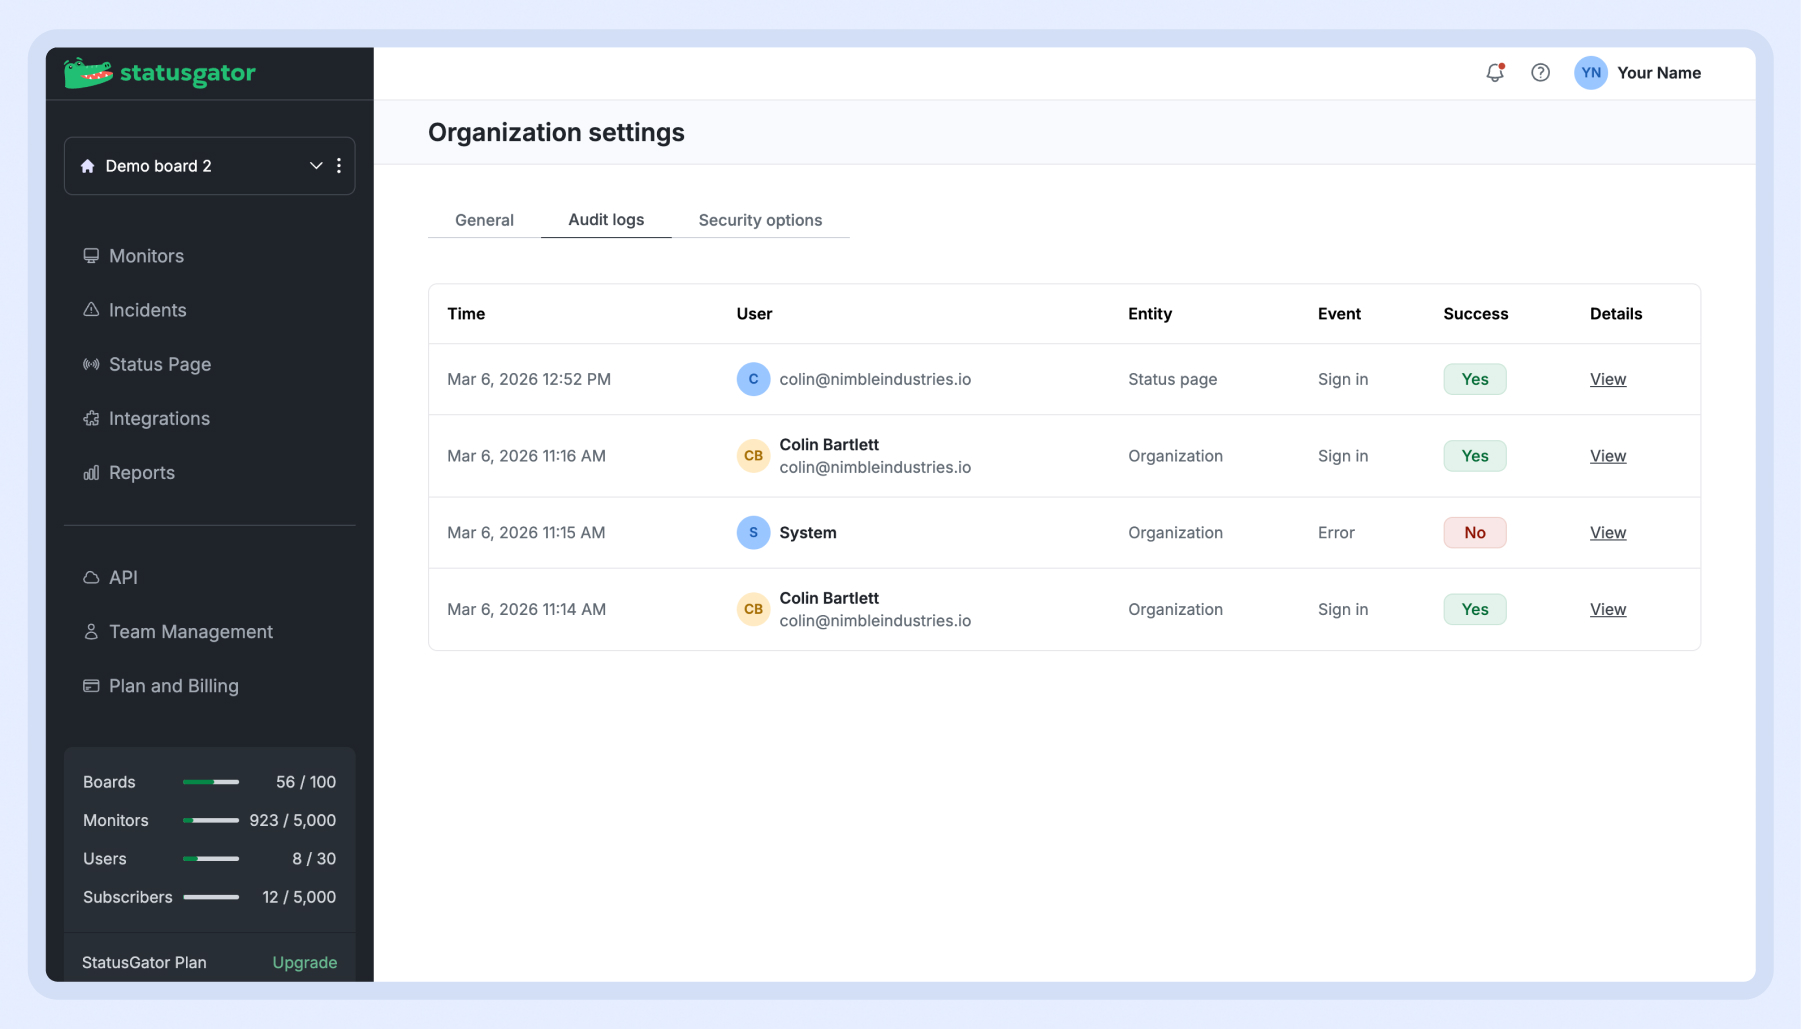View details of the System error log
1801x1029 pixels.
[x=1607, y=532]
